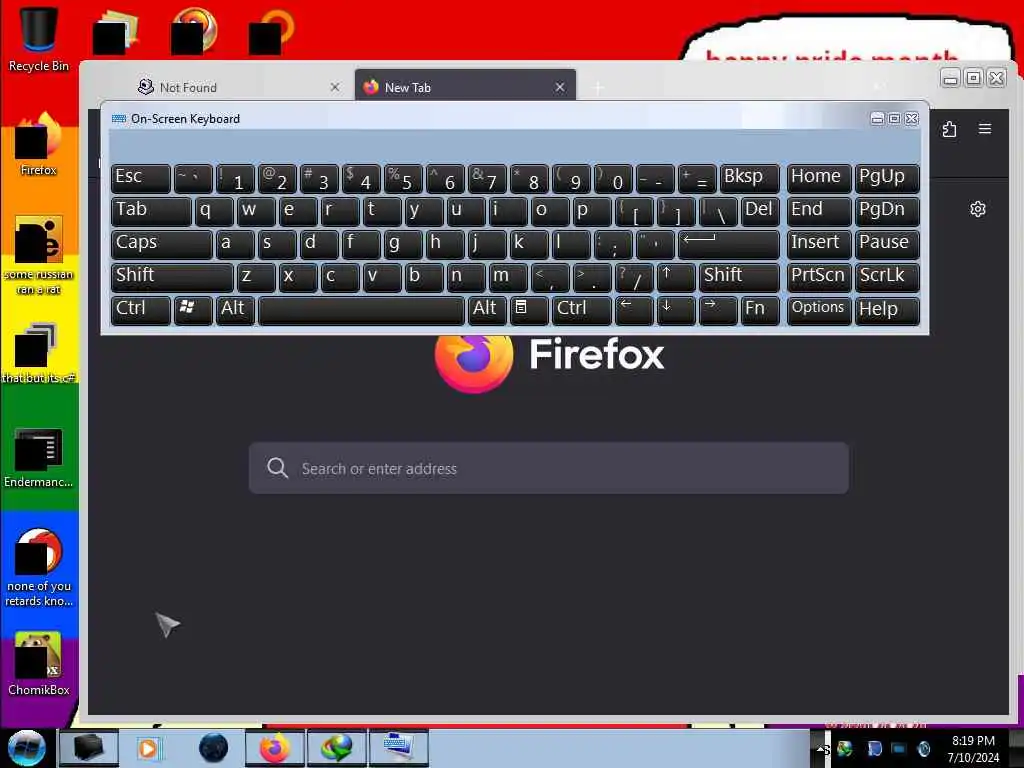This screenshot has height=768, width=1024.
Task: Select the New Tab tab
Action: point(465,86)
